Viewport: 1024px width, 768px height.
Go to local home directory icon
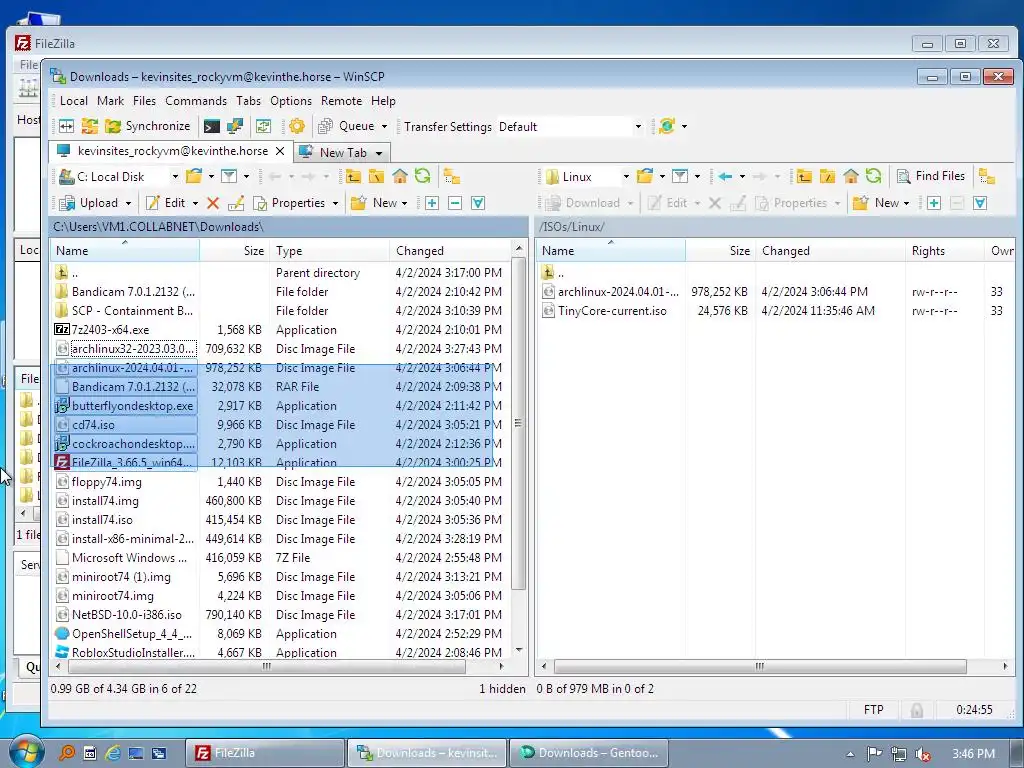pyautogui.click(x=400, y=176)
